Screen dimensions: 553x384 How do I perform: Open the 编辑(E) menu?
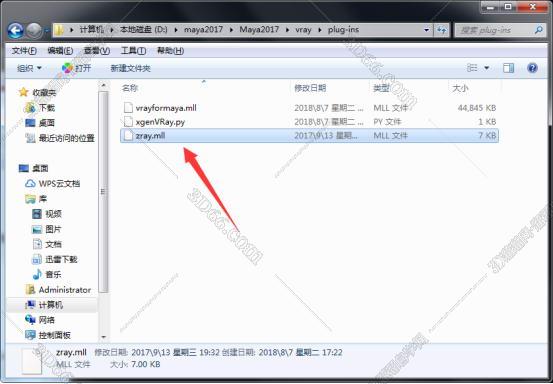pyautogui.click(x=60, y=51)
